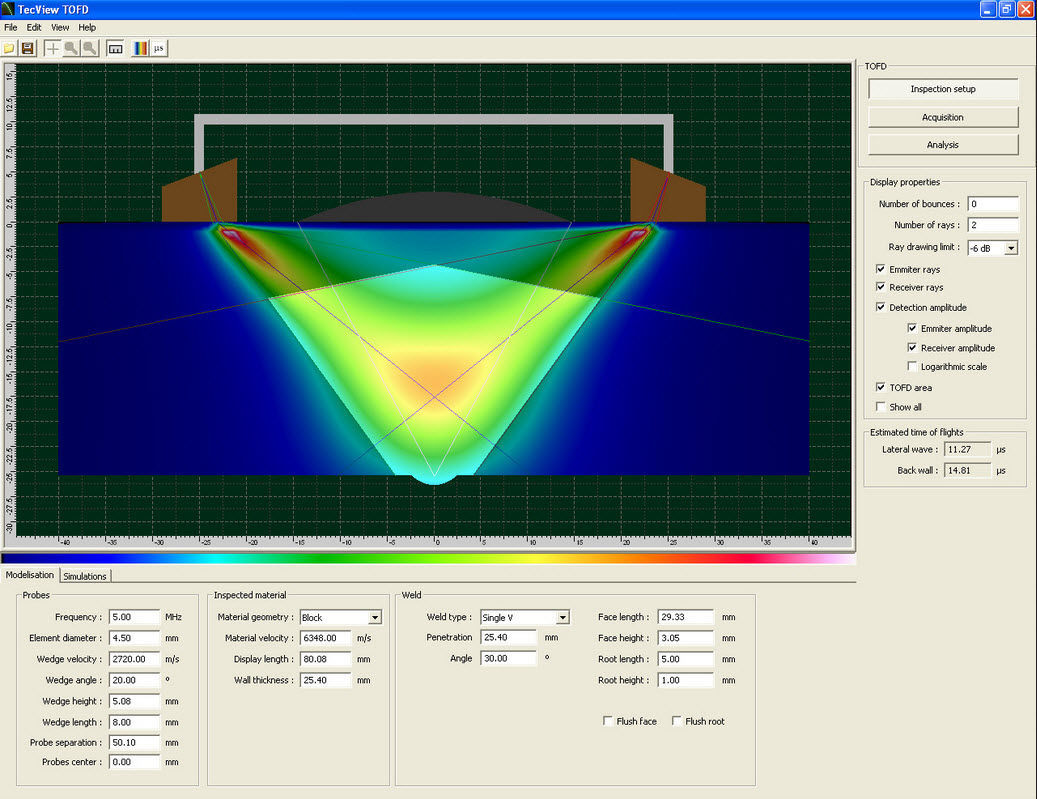Open the color palette icon
Viewport: 1037px width, 799px height.
(141, 48)
